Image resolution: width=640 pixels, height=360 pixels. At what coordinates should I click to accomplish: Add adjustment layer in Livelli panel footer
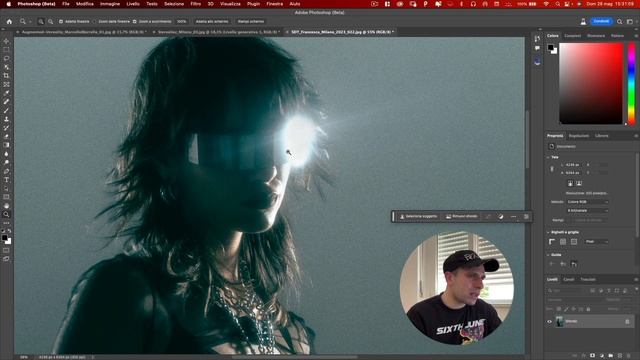tap(602, 356)
